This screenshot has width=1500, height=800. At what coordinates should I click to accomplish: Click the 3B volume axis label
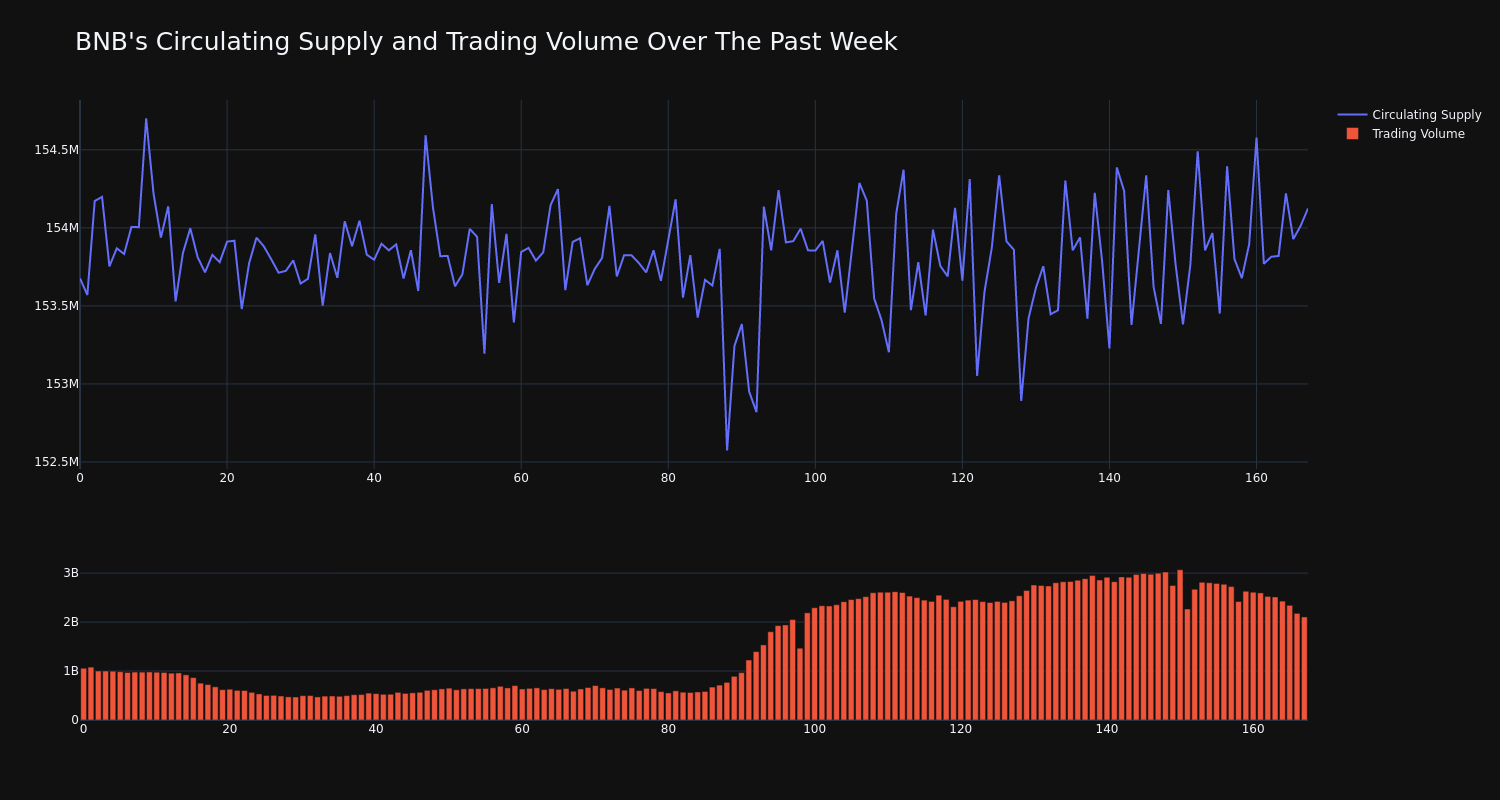pyautogui.click(x=71, y=573)
